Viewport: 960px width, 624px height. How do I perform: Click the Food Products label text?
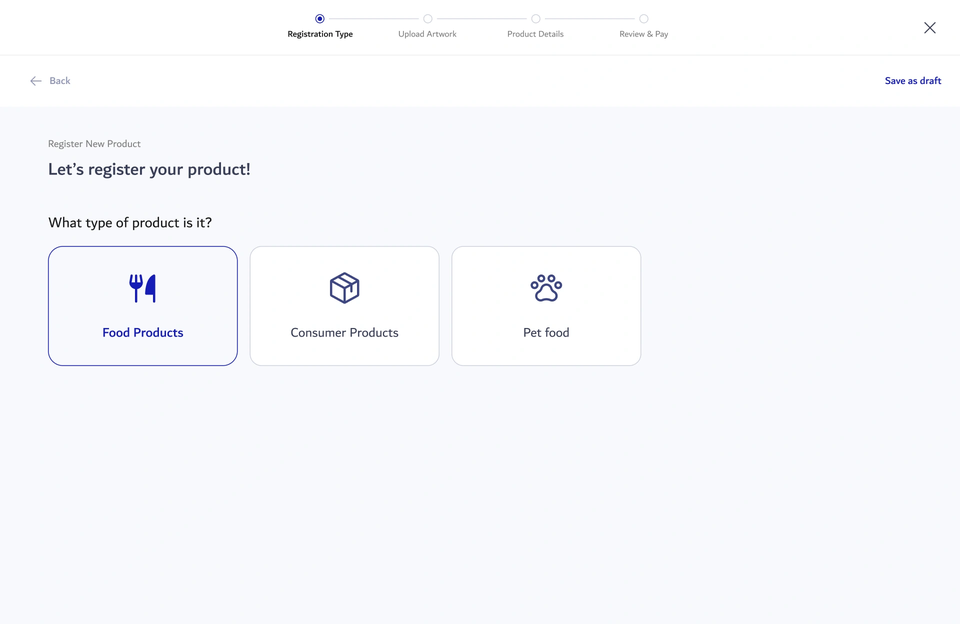(143, 333)
